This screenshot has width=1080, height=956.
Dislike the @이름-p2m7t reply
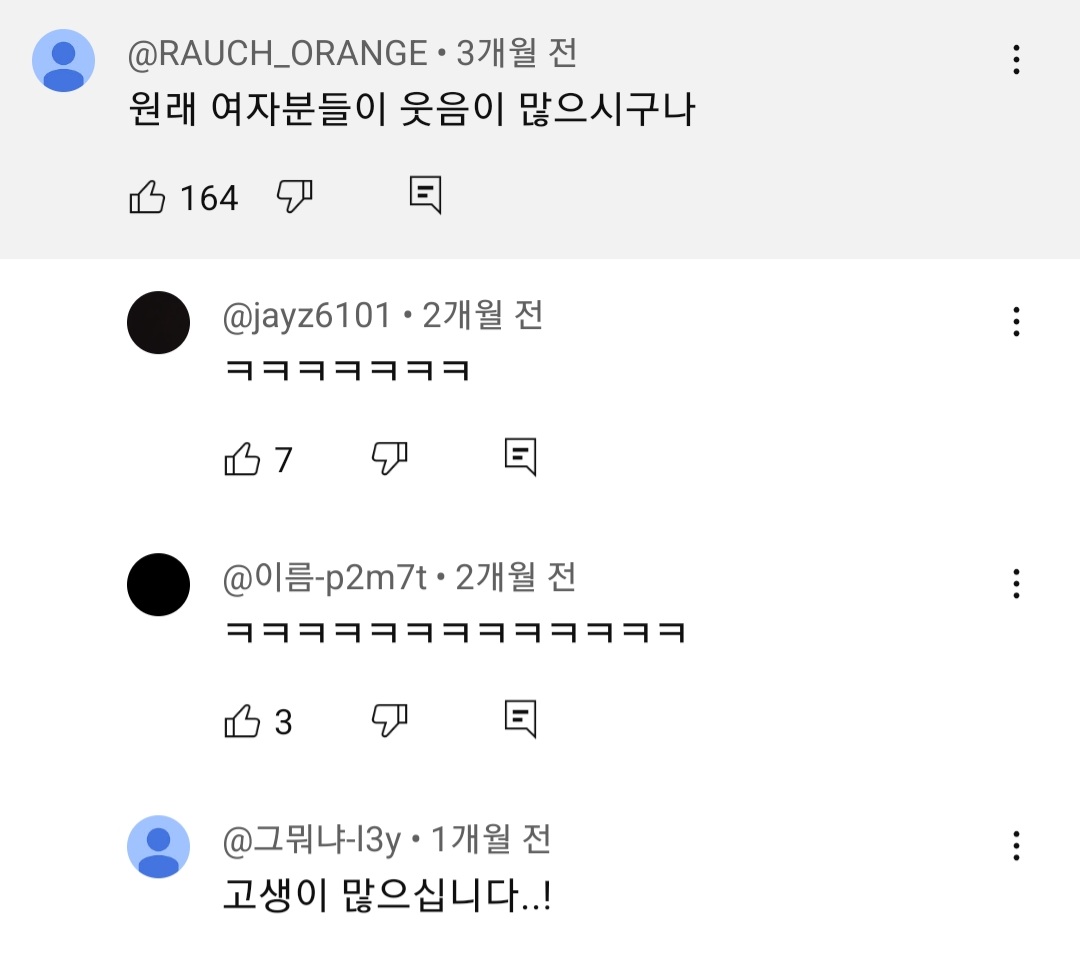[389, 720]
